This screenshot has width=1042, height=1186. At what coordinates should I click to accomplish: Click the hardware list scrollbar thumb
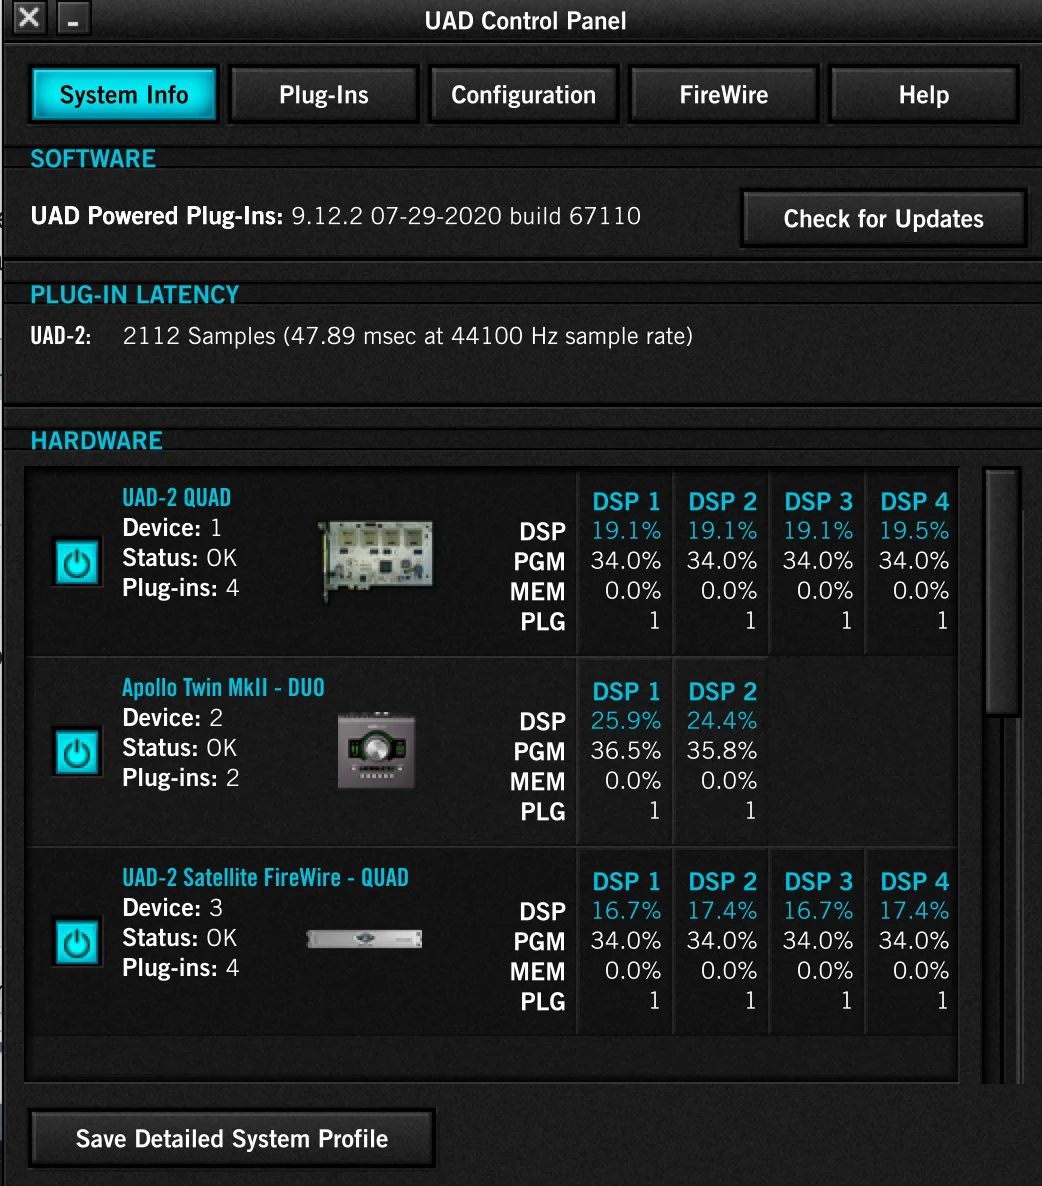click(x=1003, y=591)
